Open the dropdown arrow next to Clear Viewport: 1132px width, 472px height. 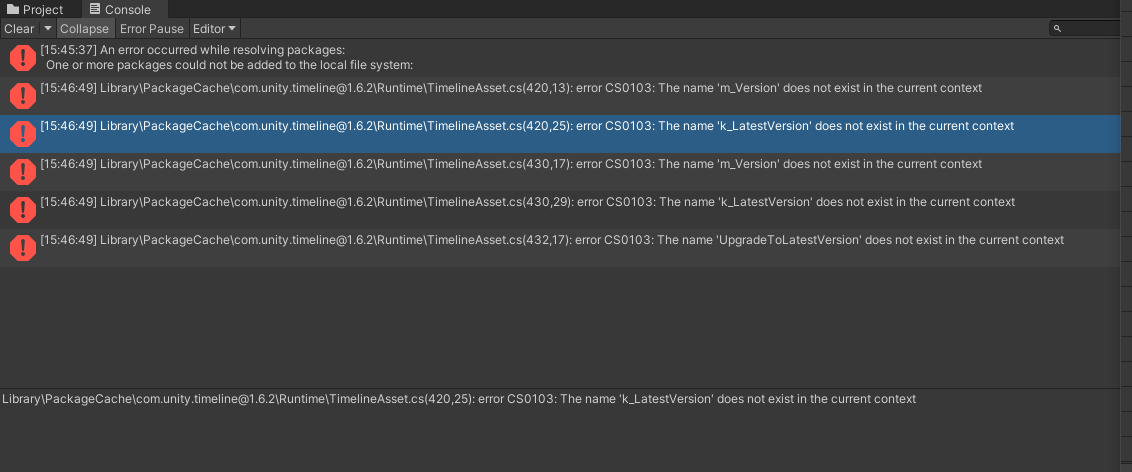[x=47, y=29]
